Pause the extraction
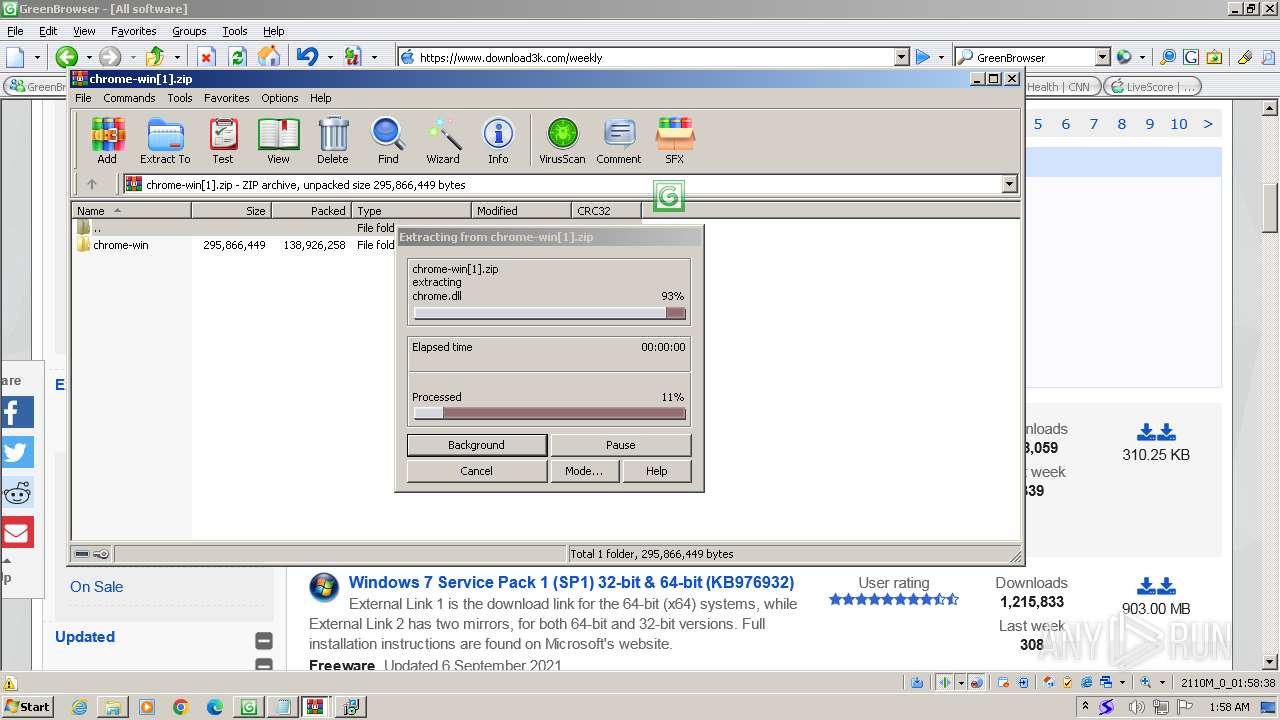This screenshot has width=1280, height=720. click(620, 445)
